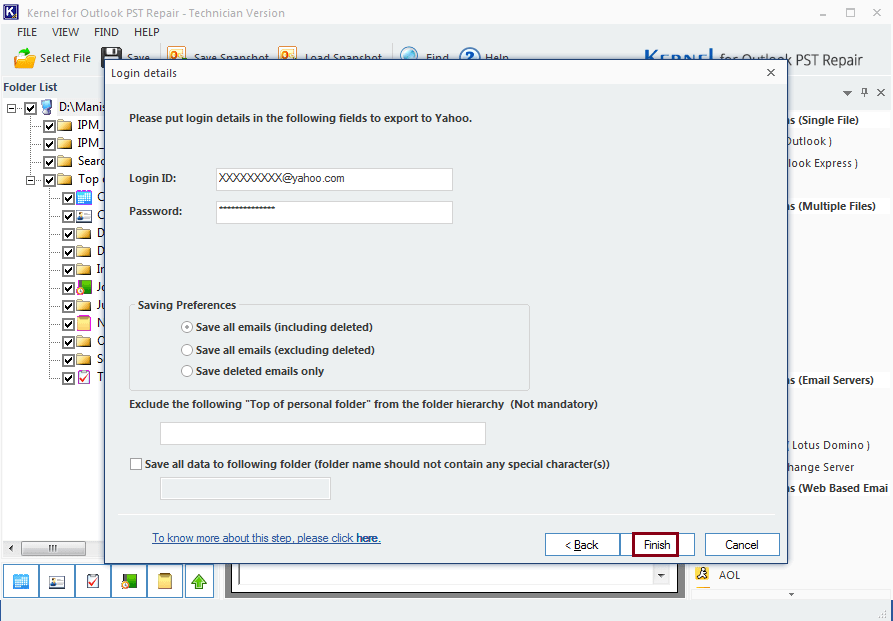Uncheck the checkbox beside the contact card icon

(x=68, y=216)
